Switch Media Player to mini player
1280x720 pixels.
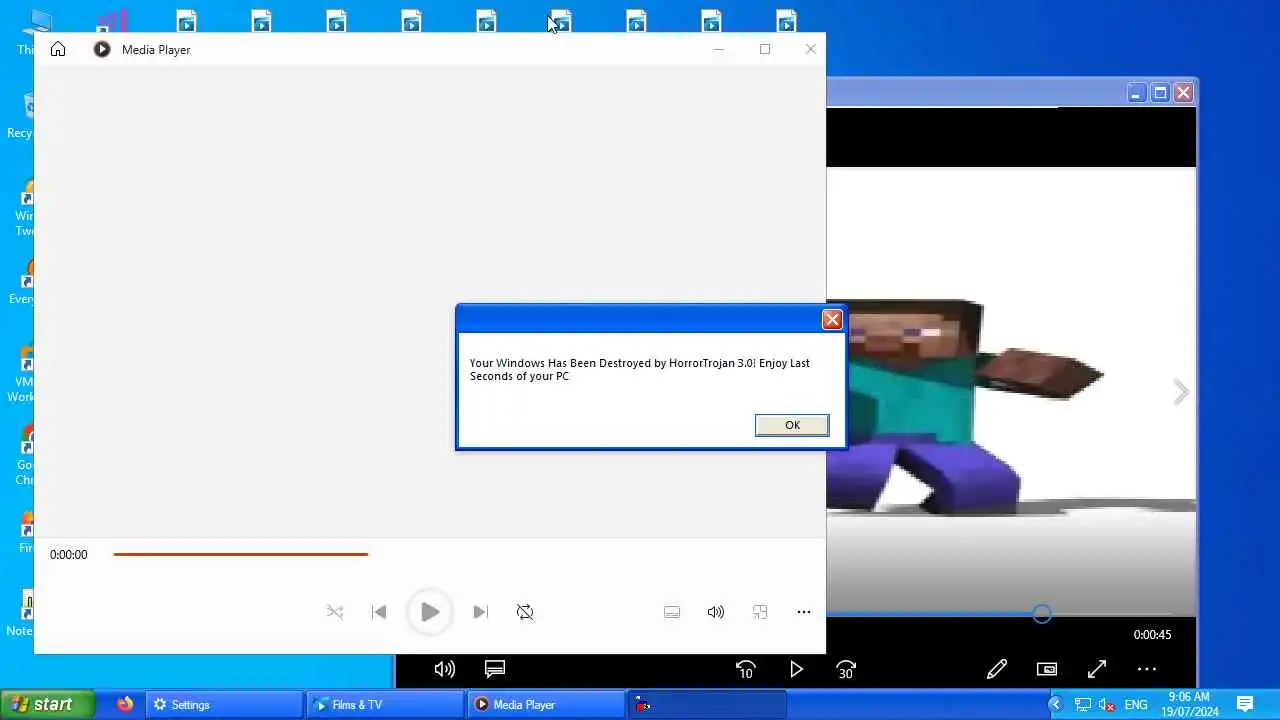[760, 612]
